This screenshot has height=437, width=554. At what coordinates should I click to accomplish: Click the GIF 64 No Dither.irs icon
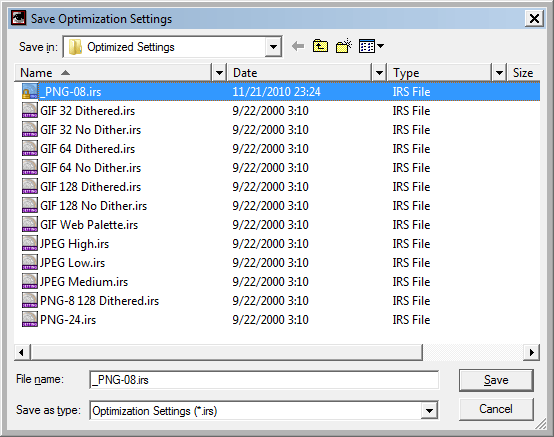coord(29,167)
